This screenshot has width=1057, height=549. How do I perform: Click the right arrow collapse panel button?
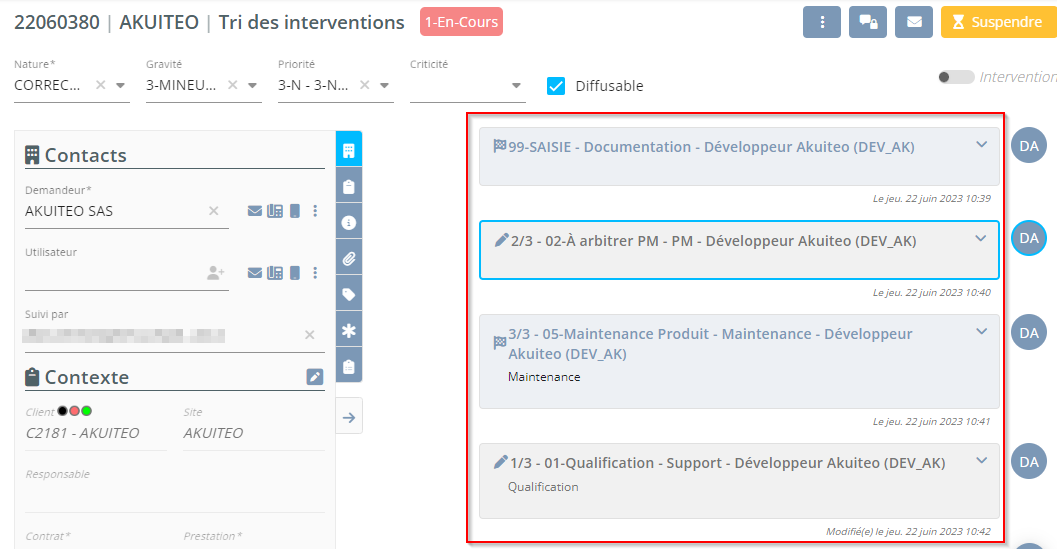click(349, 417)
